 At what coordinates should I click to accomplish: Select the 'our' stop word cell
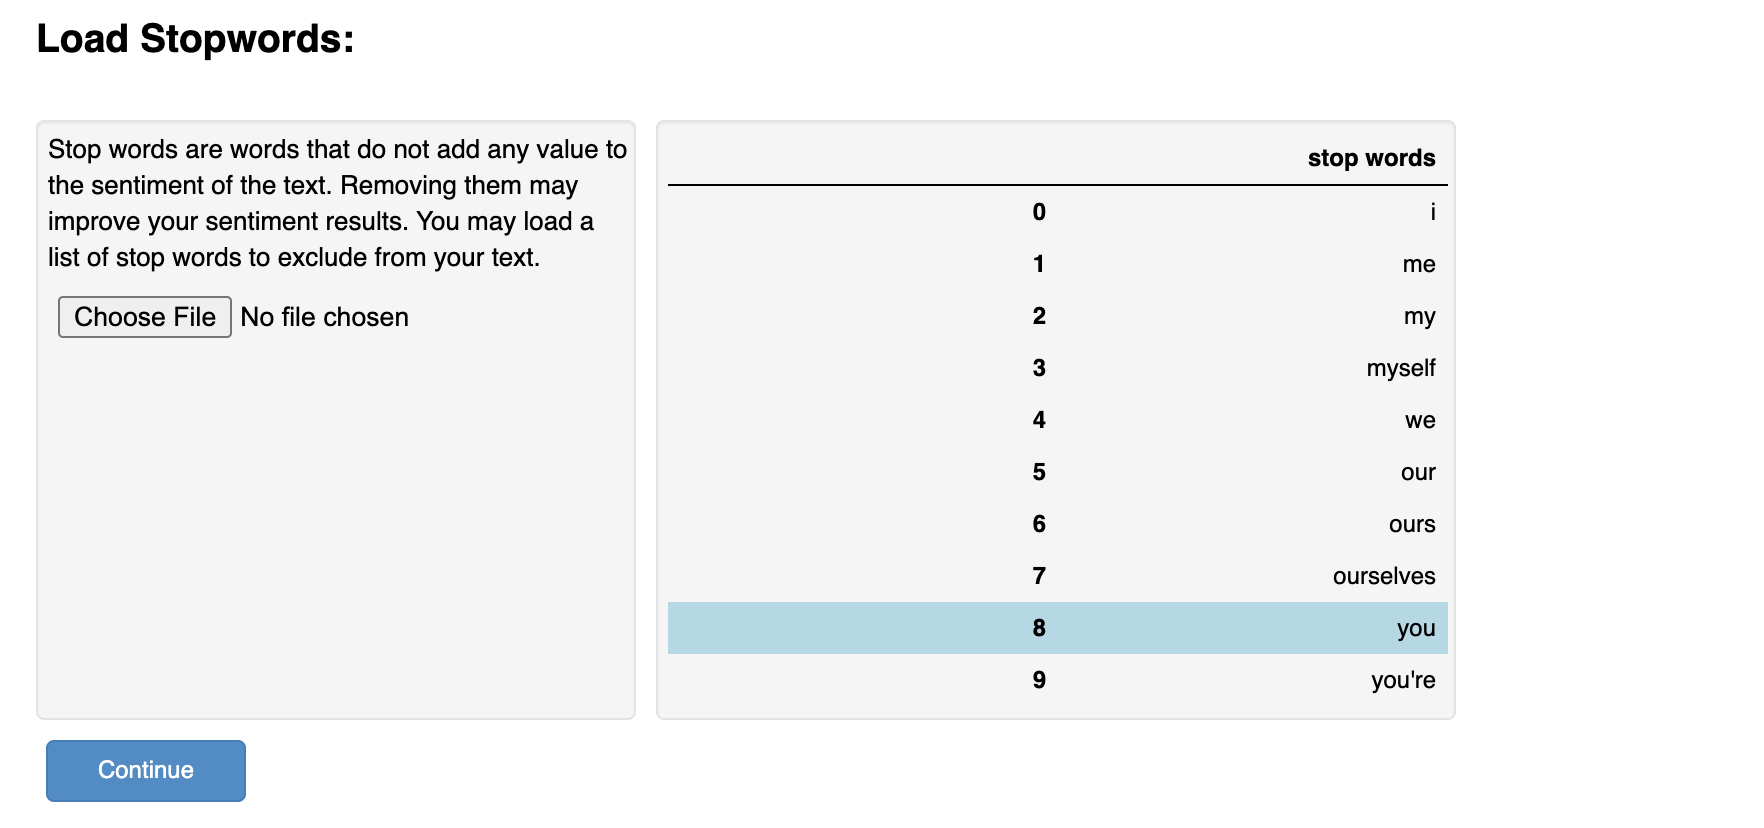[x=1417, y=472]
